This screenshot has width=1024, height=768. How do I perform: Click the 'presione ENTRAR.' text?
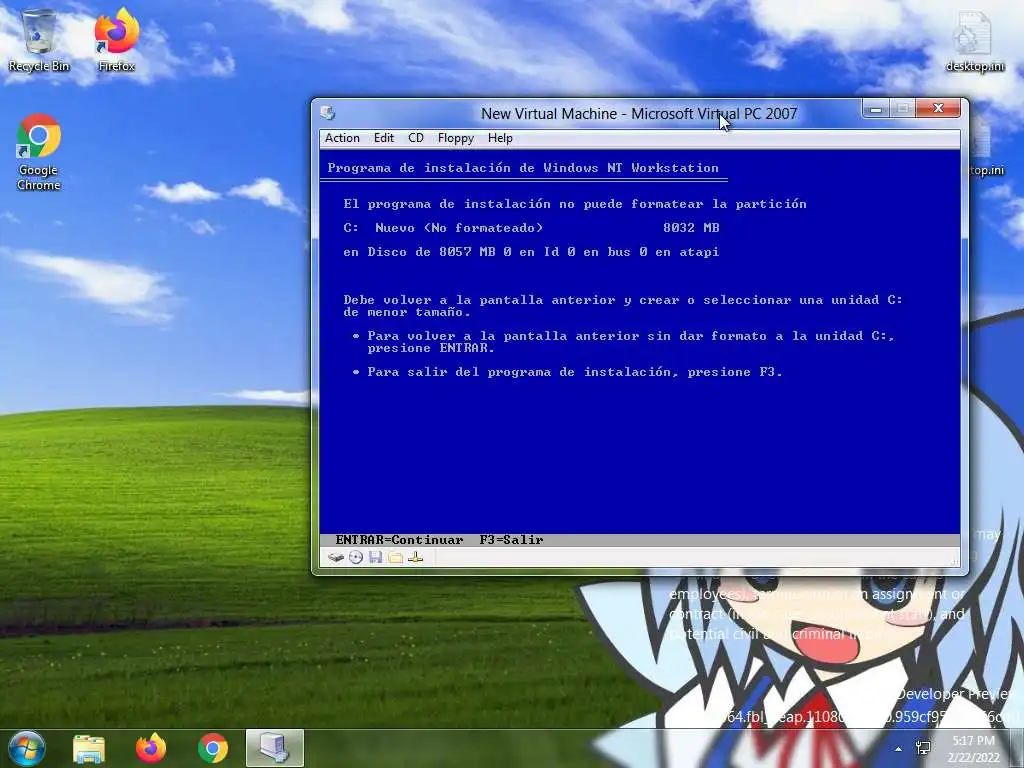pos(431,348)
